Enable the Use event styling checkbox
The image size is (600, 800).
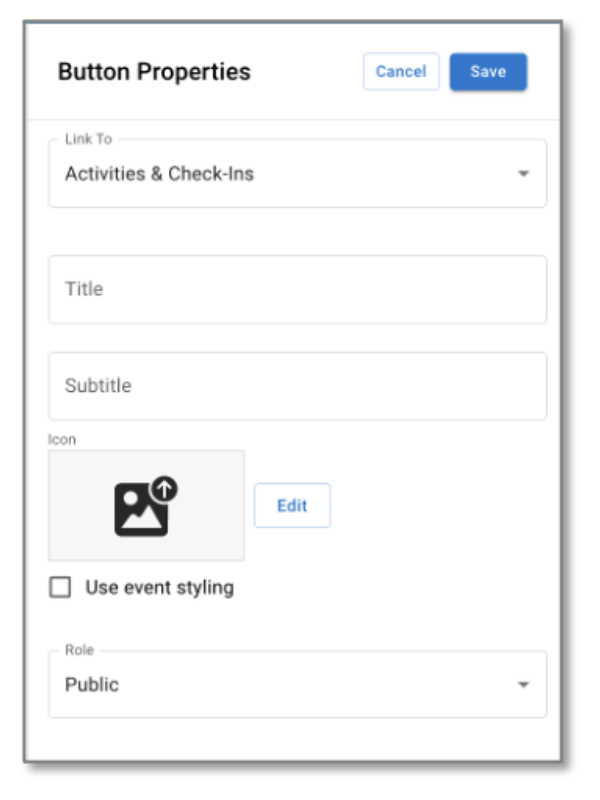pyautogui.click(x=61, y=587)
